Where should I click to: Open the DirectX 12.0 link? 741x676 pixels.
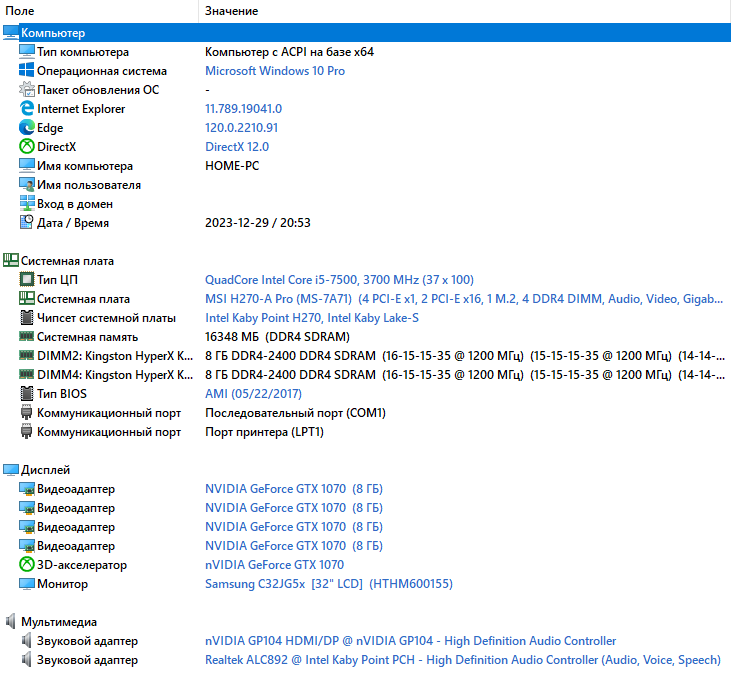click(x=237, y=147)
